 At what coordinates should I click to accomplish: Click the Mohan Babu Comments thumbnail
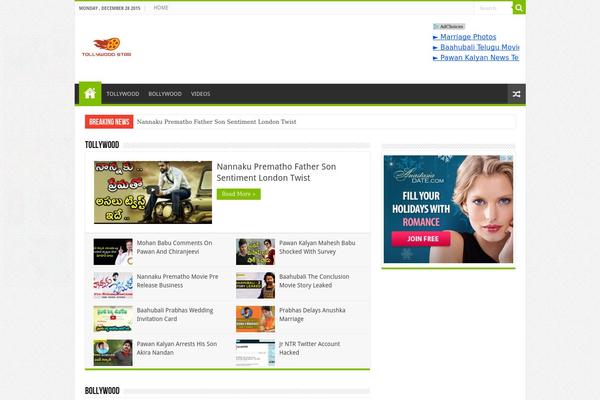[113, 252]
